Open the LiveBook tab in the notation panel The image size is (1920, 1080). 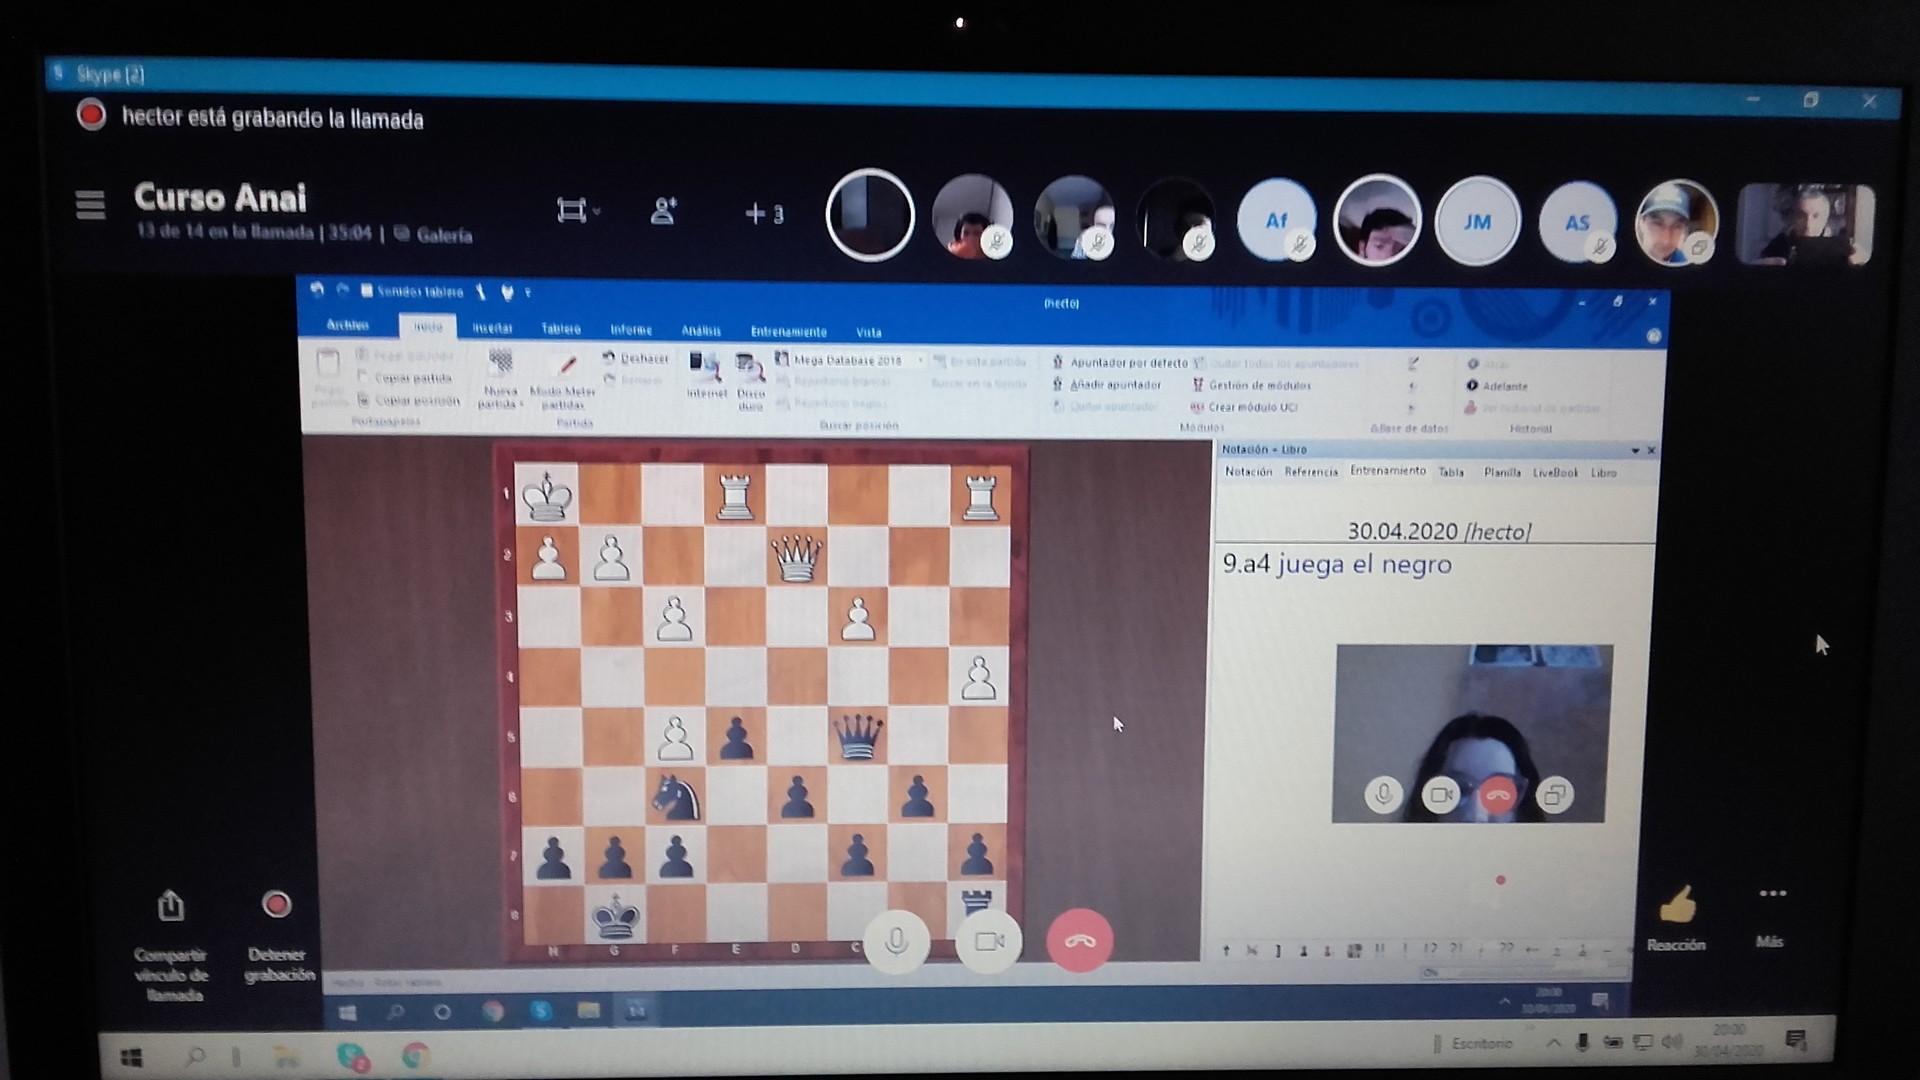[1554, 473]
